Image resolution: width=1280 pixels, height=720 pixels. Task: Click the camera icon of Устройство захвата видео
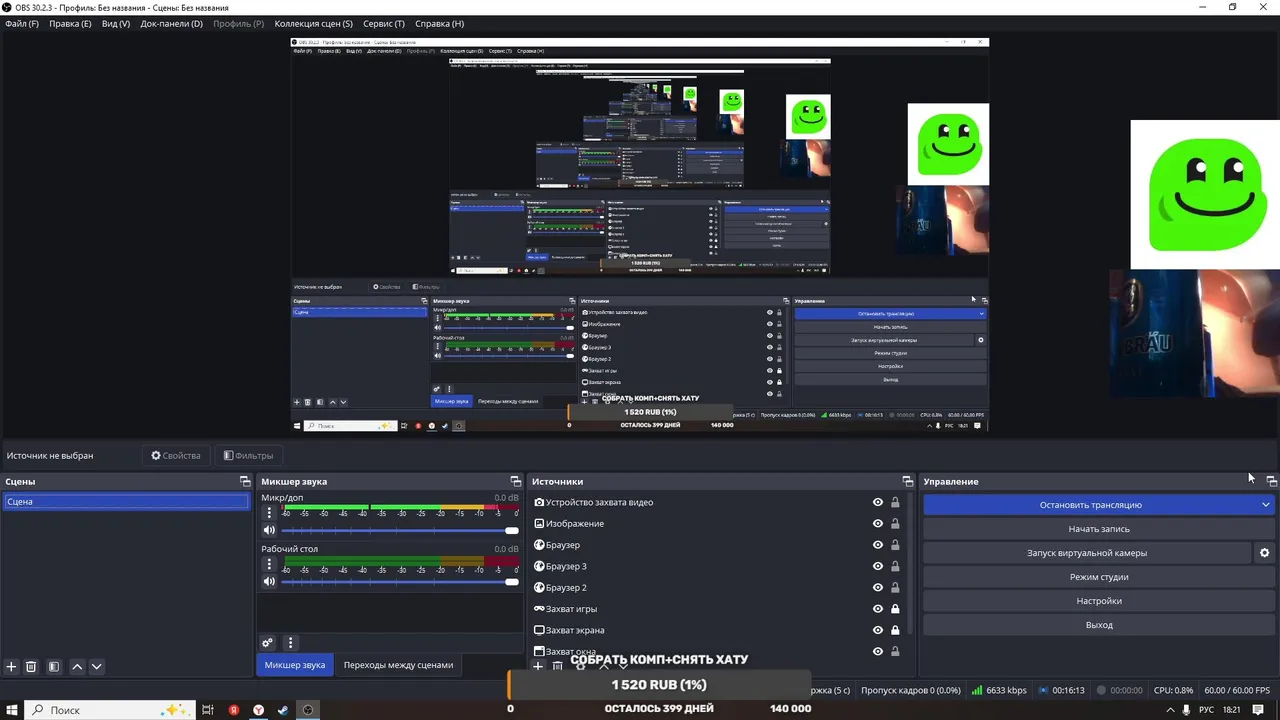[540, 502]
